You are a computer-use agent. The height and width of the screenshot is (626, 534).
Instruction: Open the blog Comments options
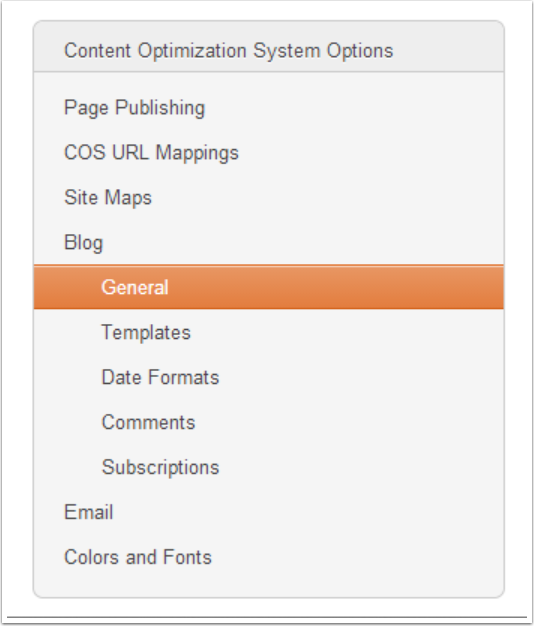[148, 422]
